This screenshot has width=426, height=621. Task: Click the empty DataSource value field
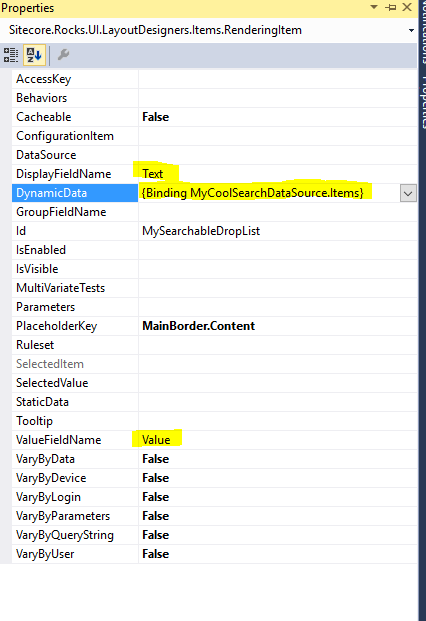click(x=278, y=155)
